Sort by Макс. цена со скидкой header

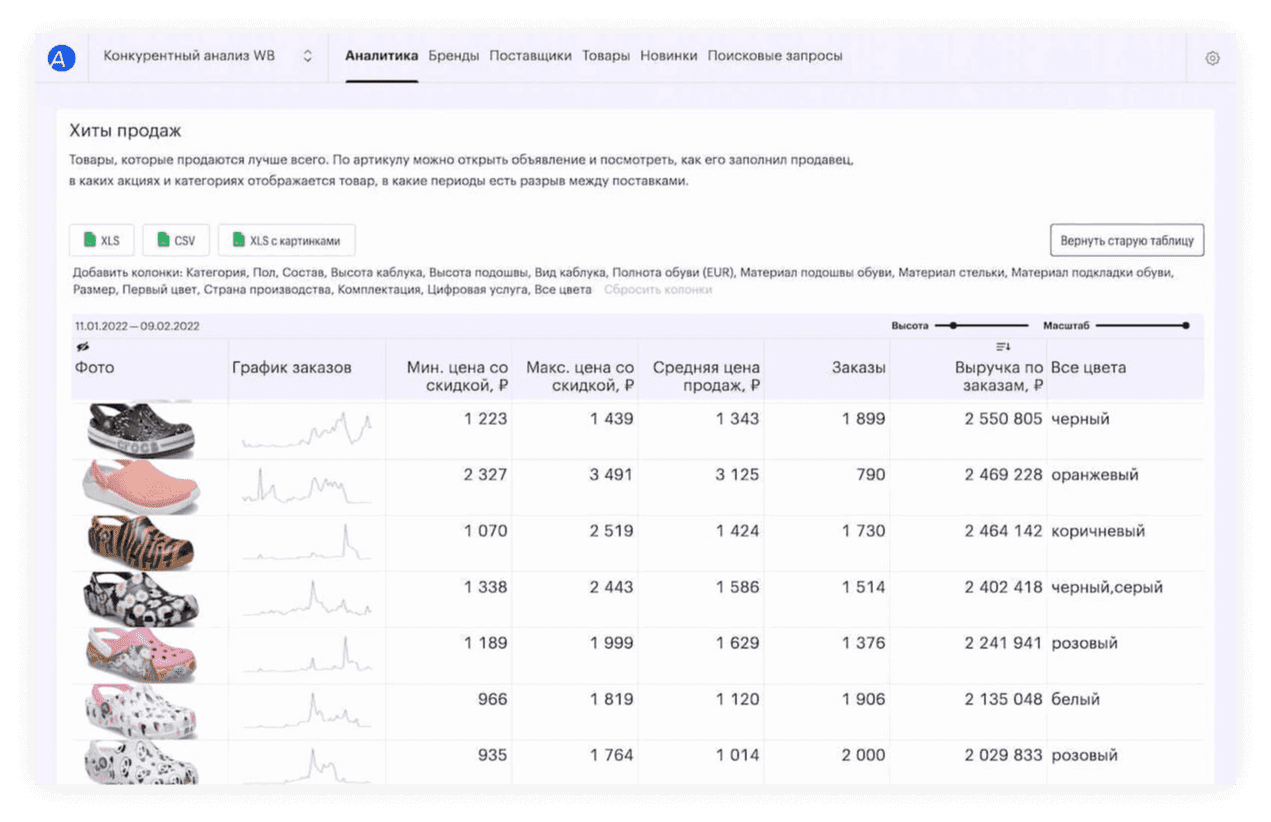580,376
